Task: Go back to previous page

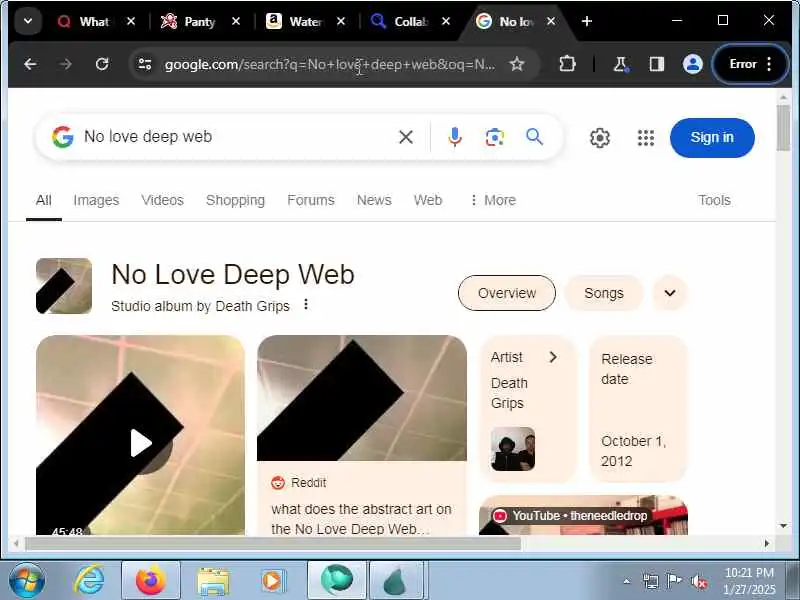Action: pyautogui.click(x=30, y=64)
